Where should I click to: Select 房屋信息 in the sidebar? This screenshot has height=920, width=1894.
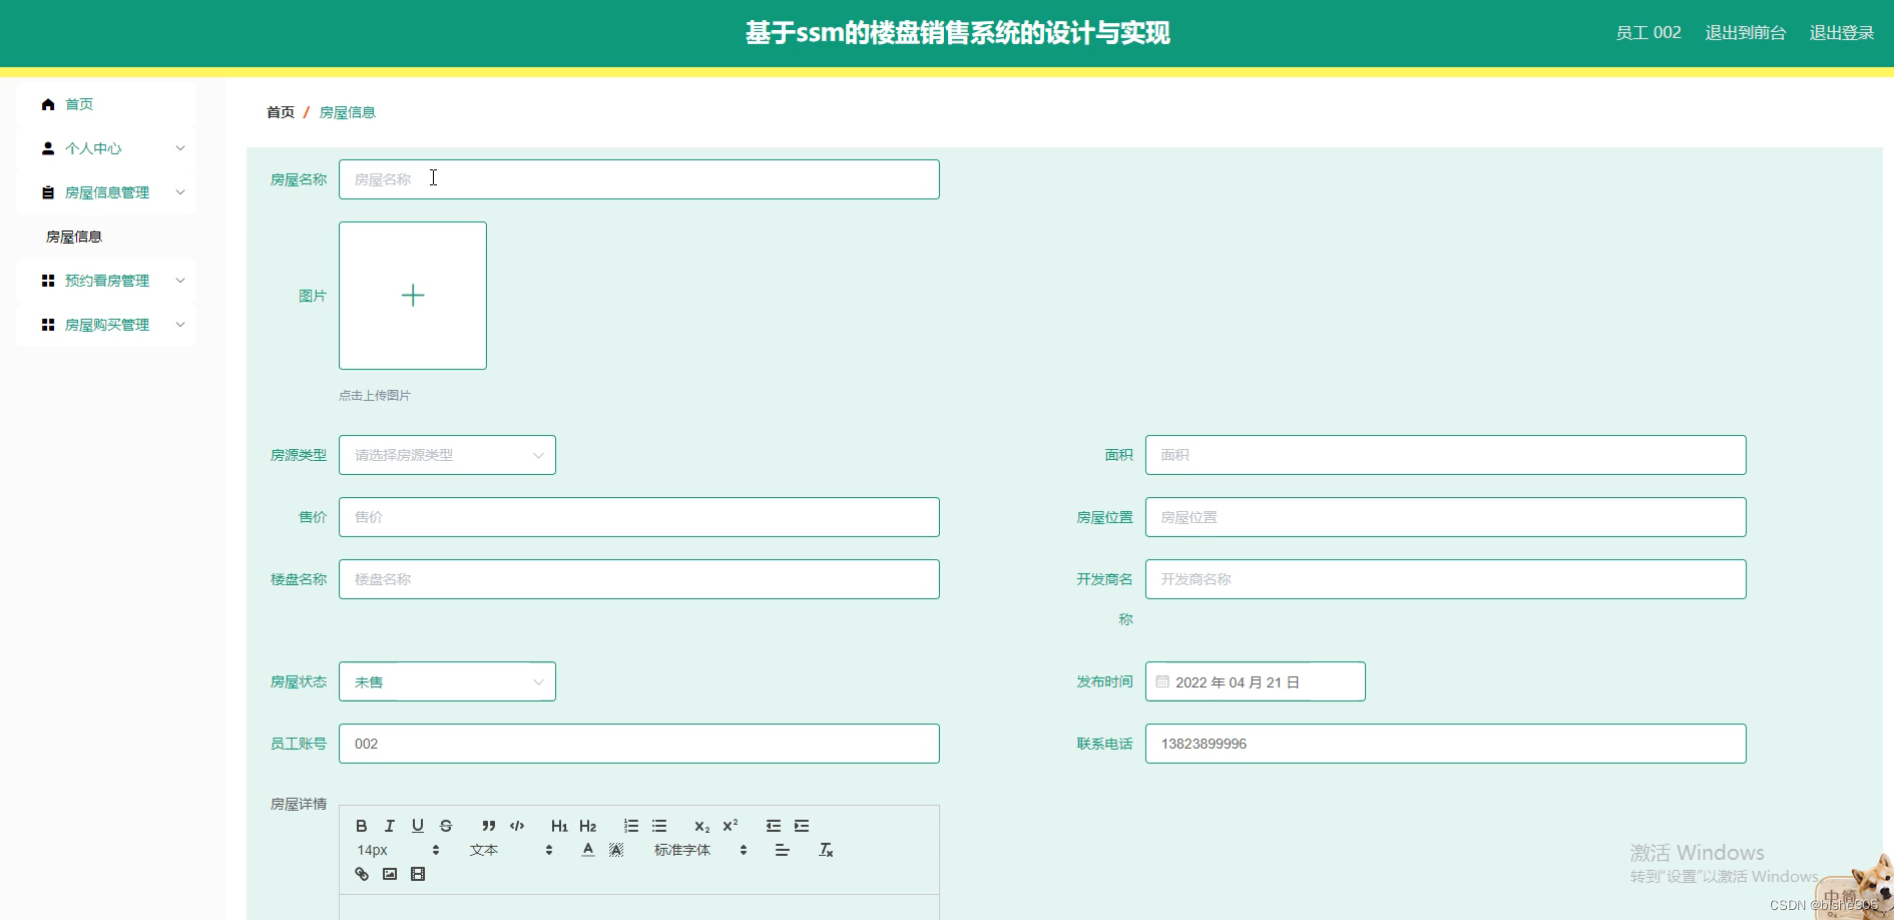[72, 236]
